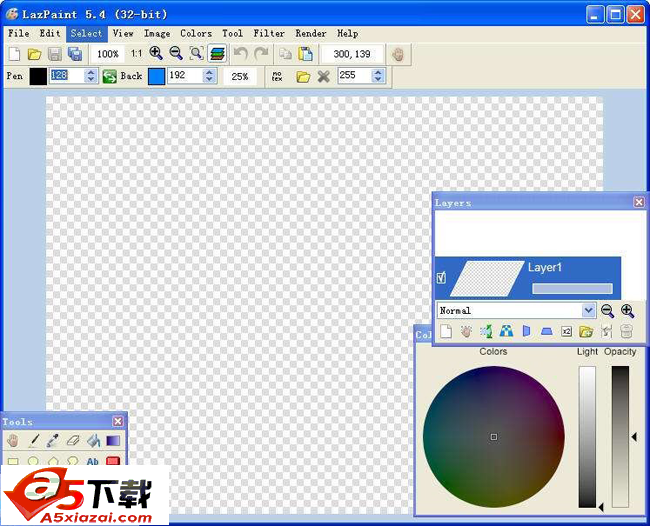Viewport: 650px width, 526px height.
Task: Remove texture with the gray X icon
Action: (x=324, y=76)
